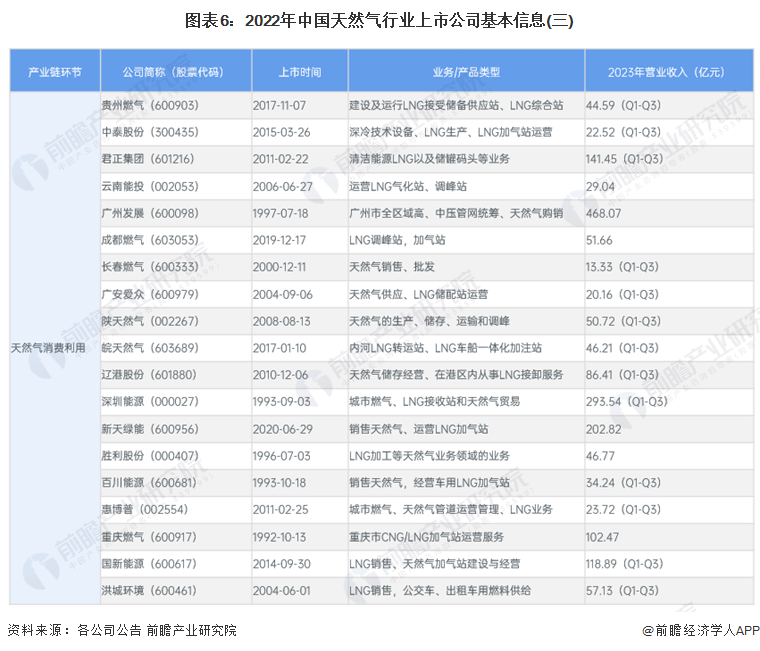Click business cell 运营LNG气化站、调峰站
The image size is (760, 651).
pos(408,186)
